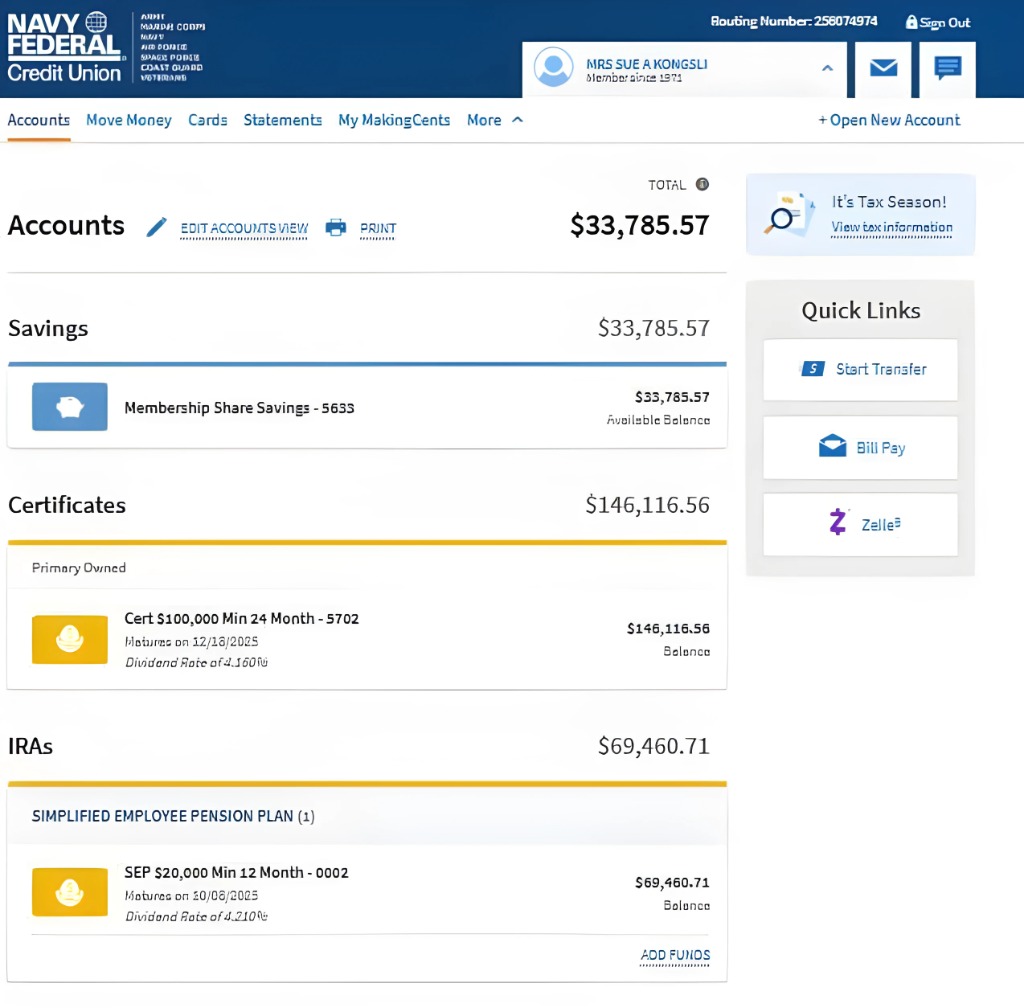The image size is (1024, 1008).
Task: Click the piggy bank Membership Share Savings icon
Action: pos(70,407)
